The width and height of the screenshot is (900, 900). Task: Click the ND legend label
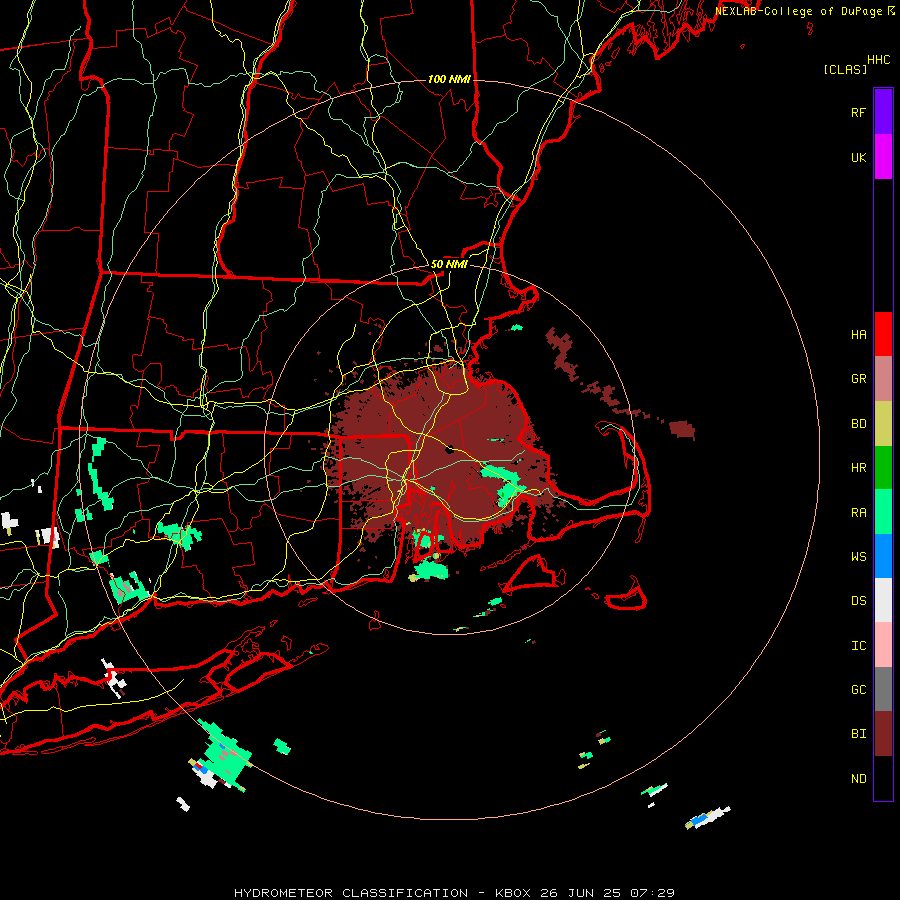pos(858,778)
